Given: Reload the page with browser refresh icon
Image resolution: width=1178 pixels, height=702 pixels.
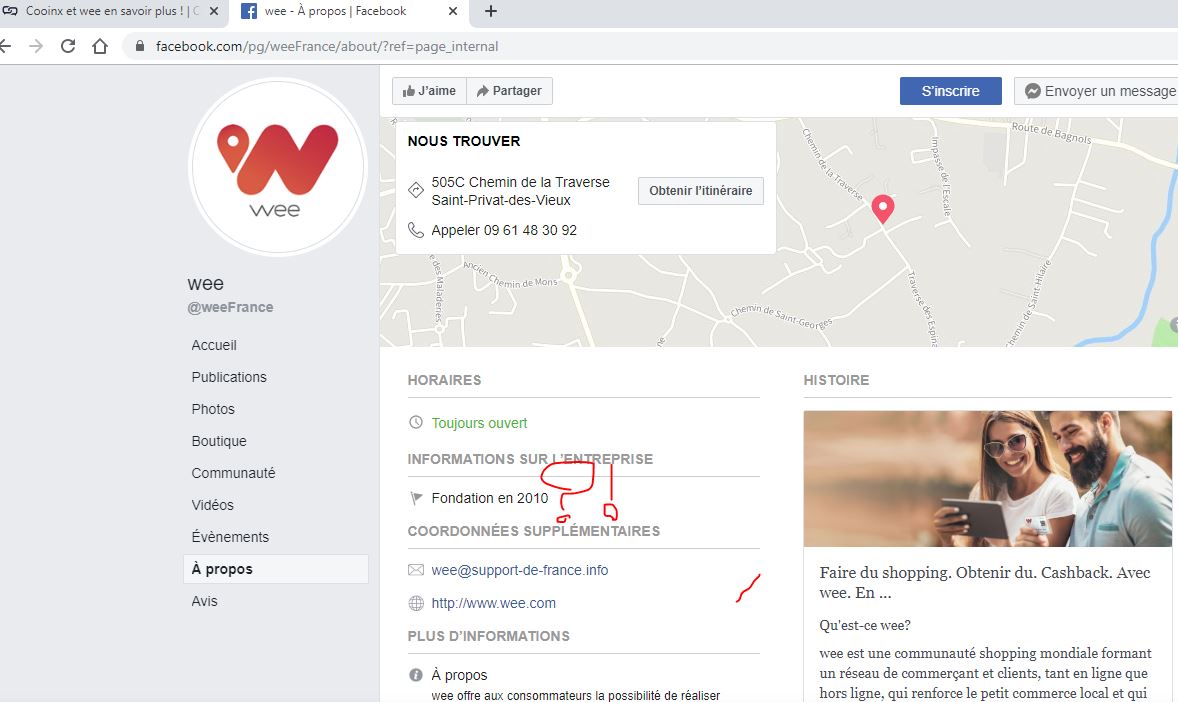Looking at the screenshot, I should [x=68, y=46].
